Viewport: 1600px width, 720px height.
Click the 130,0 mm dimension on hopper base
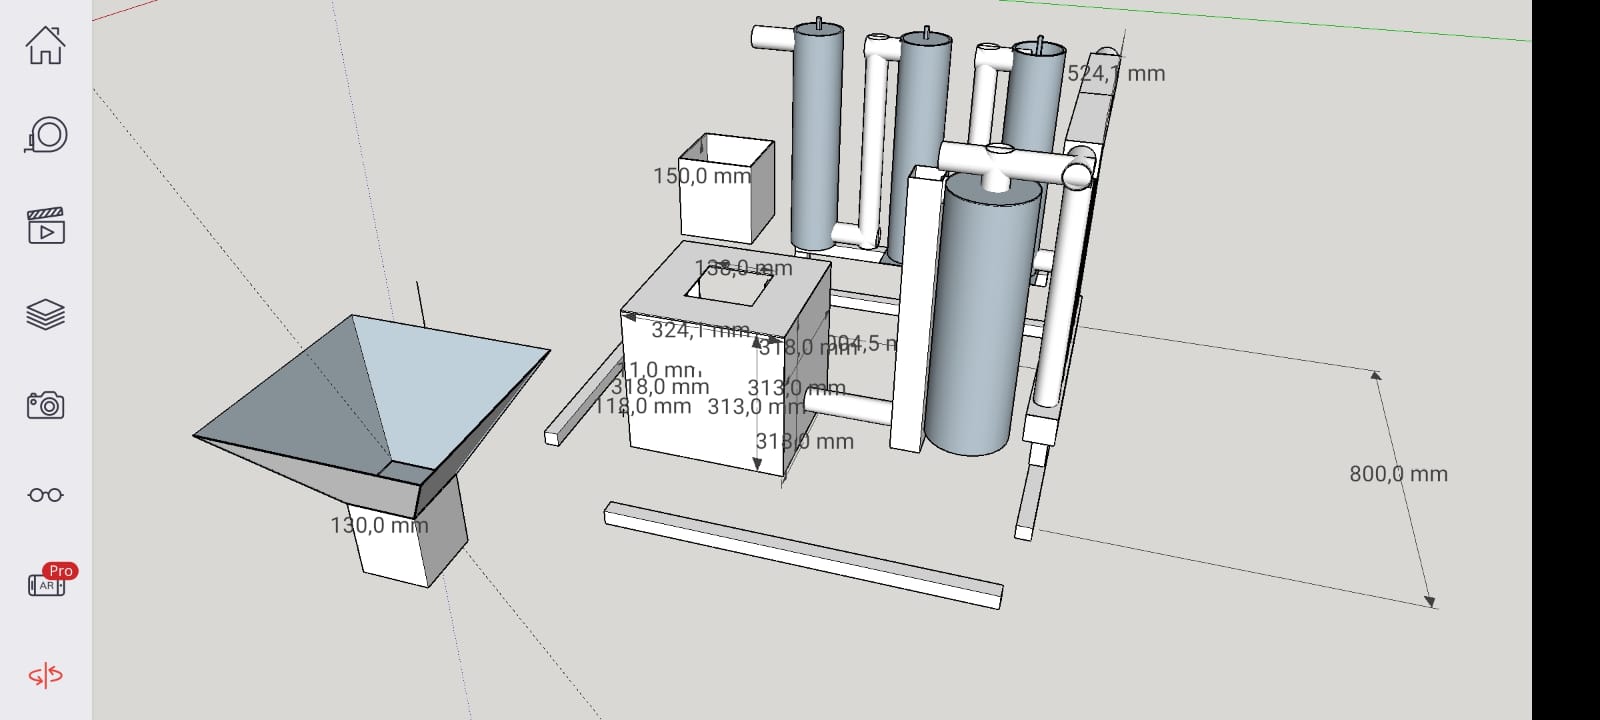(379, 525)
